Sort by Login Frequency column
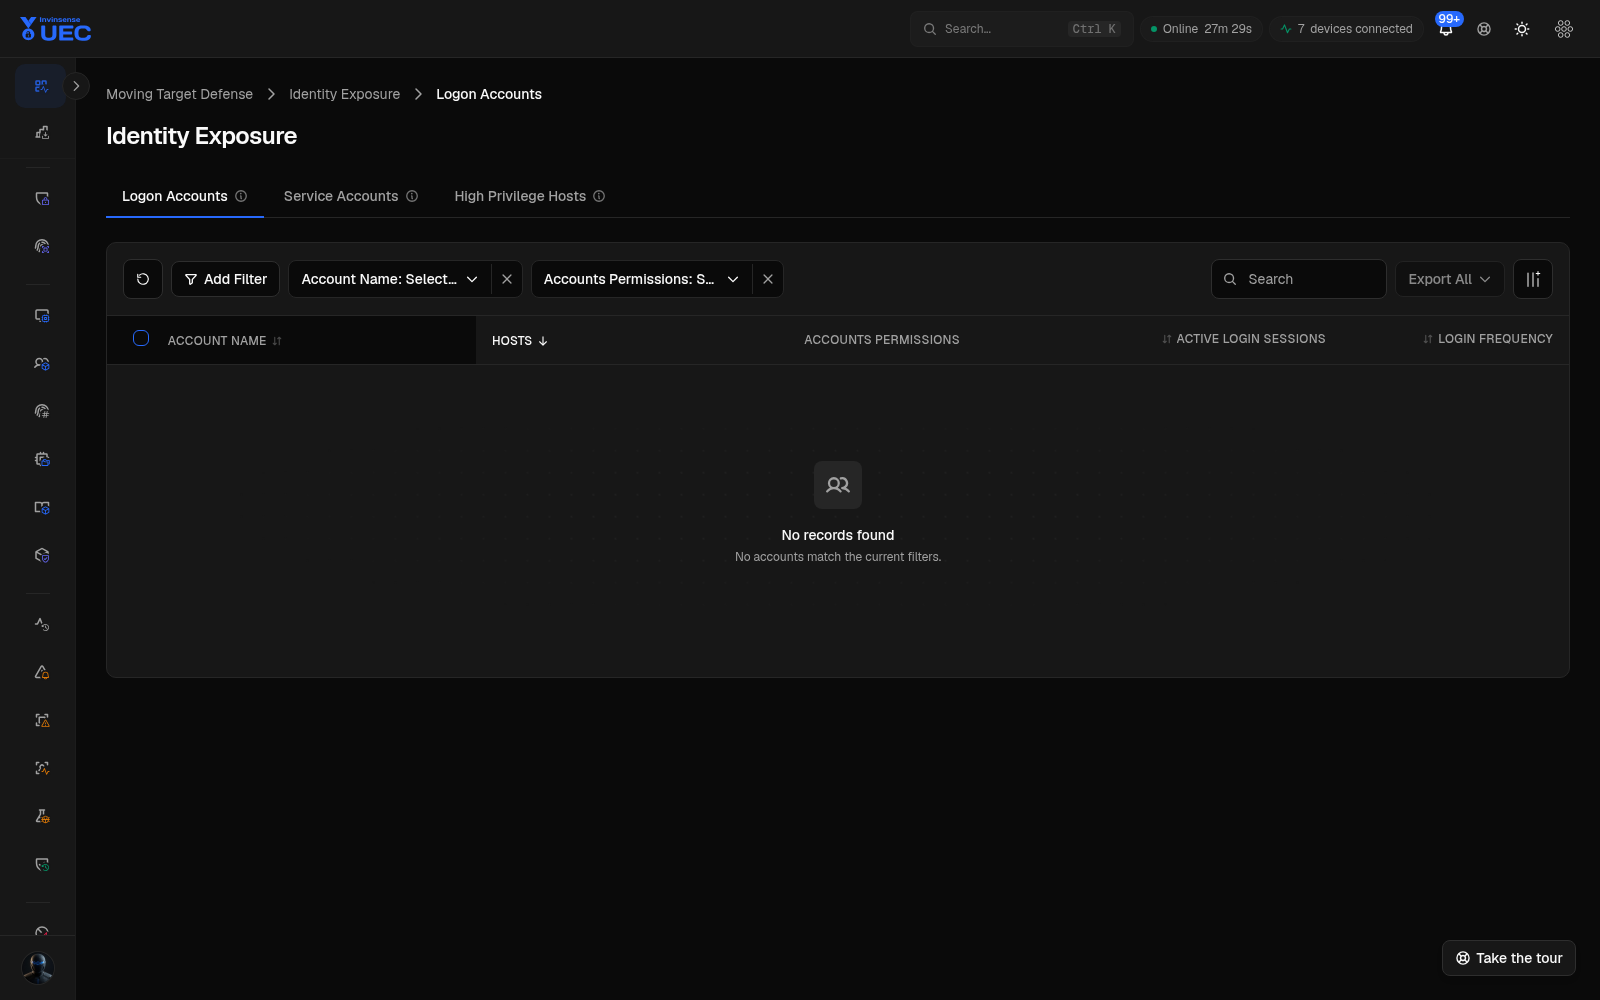Image resolution: width=1600 pixels, height=1000 pixels. pyautogui.click(x=1488, y=339)
